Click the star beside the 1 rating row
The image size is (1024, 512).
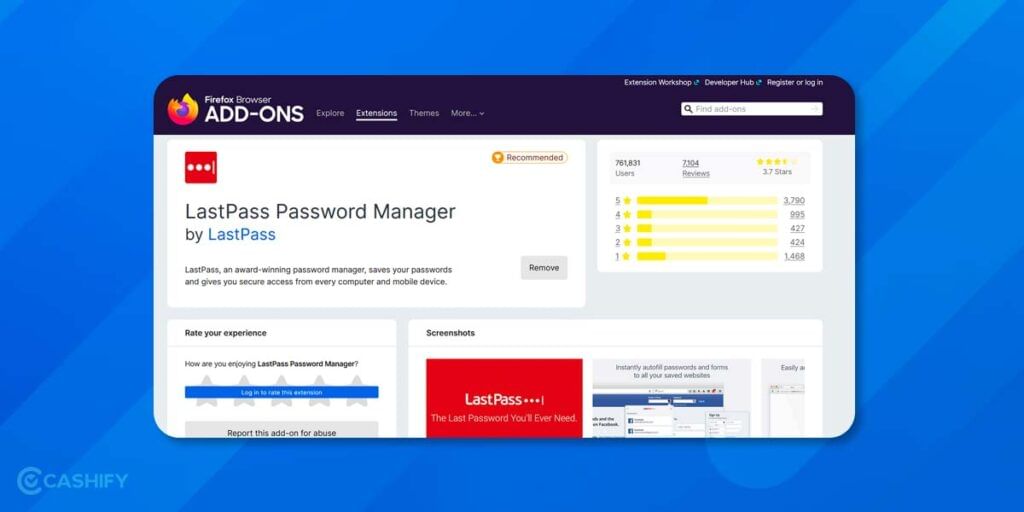[x=627, y=257]
